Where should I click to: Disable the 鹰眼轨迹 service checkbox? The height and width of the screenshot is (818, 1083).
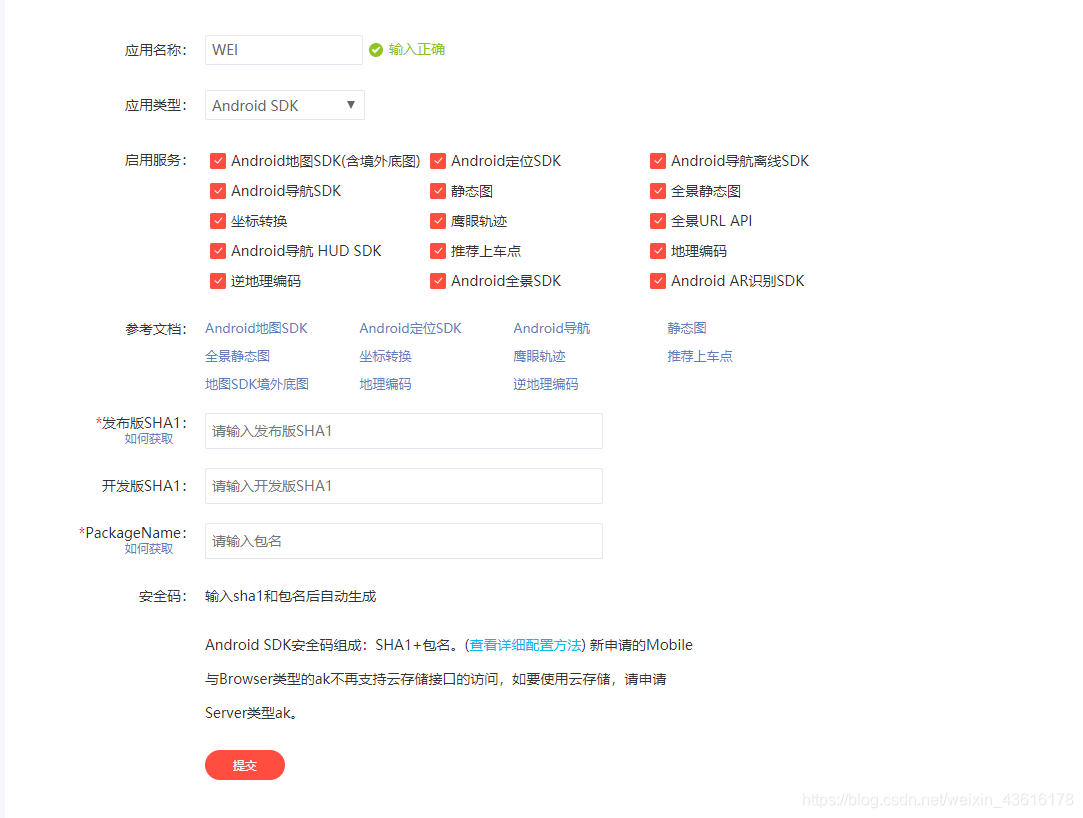pyautogui.click(x=437, y=221)
